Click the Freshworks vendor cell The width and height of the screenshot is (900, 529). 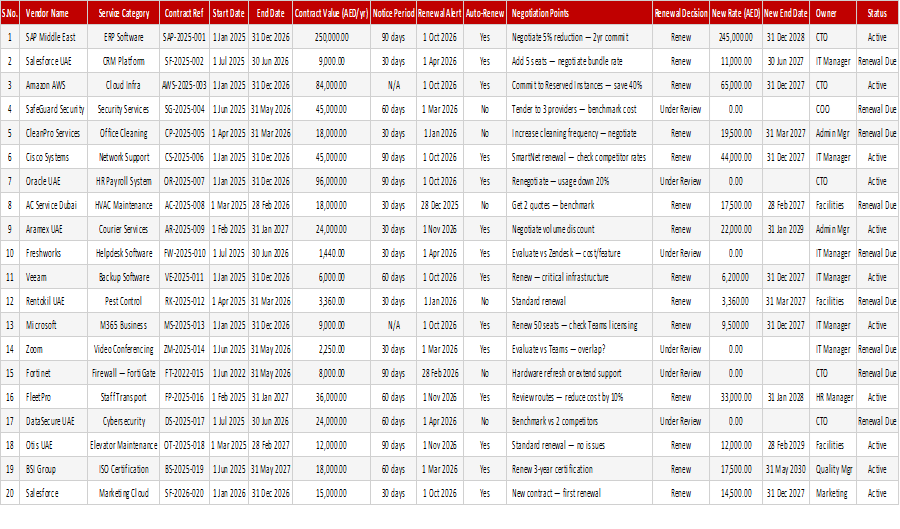click(x=53, y=253)
